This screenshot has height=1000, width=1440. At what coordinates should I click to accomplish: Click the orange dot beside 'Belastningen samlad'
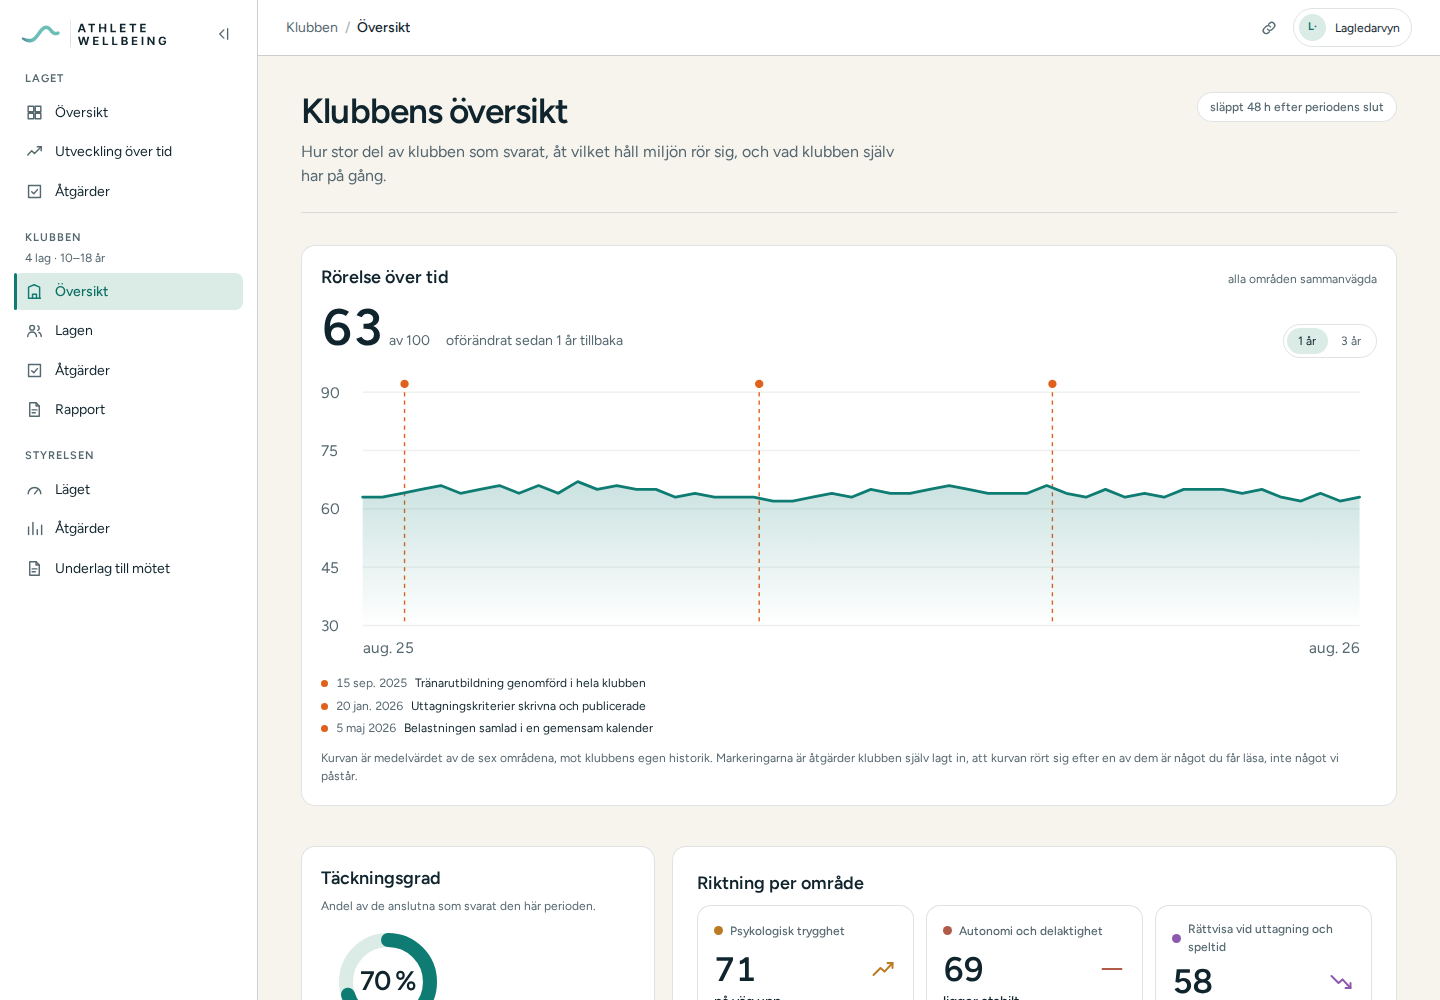(x=325, y=728)
